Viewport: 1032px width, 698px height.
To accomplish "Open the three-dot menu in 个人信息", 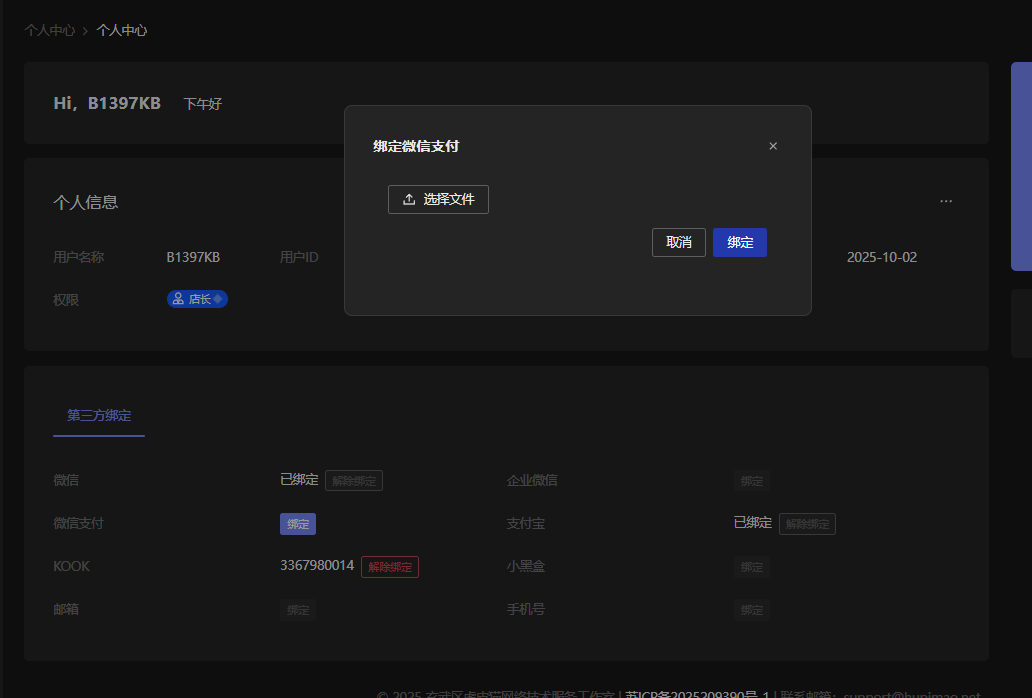I will [946, 201].
